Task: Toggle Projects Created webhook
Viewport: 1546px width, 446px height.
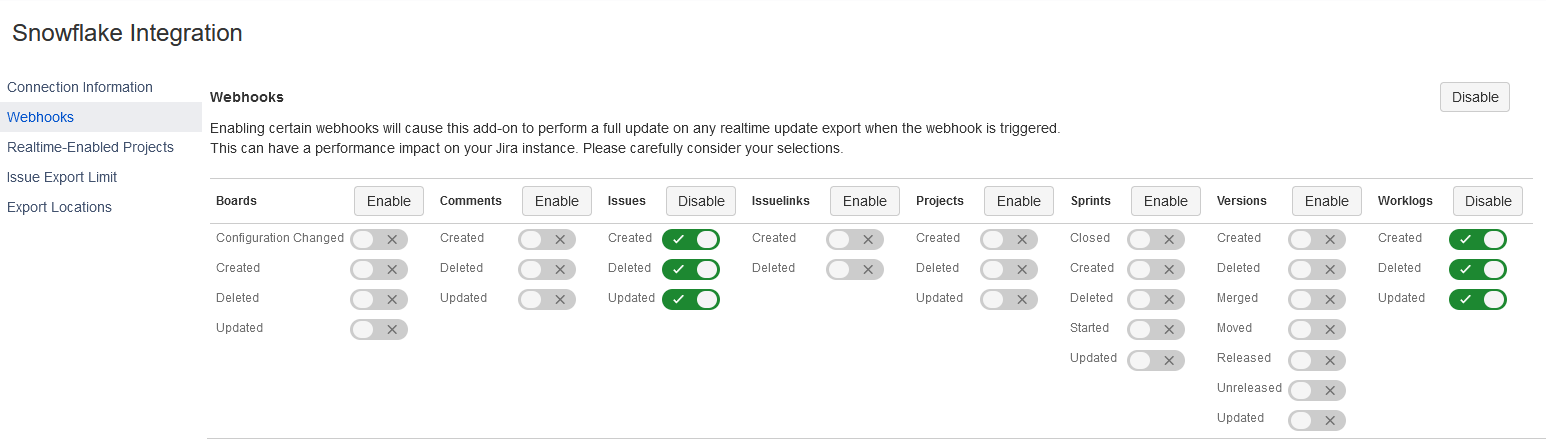Action: pos(1009,240)
